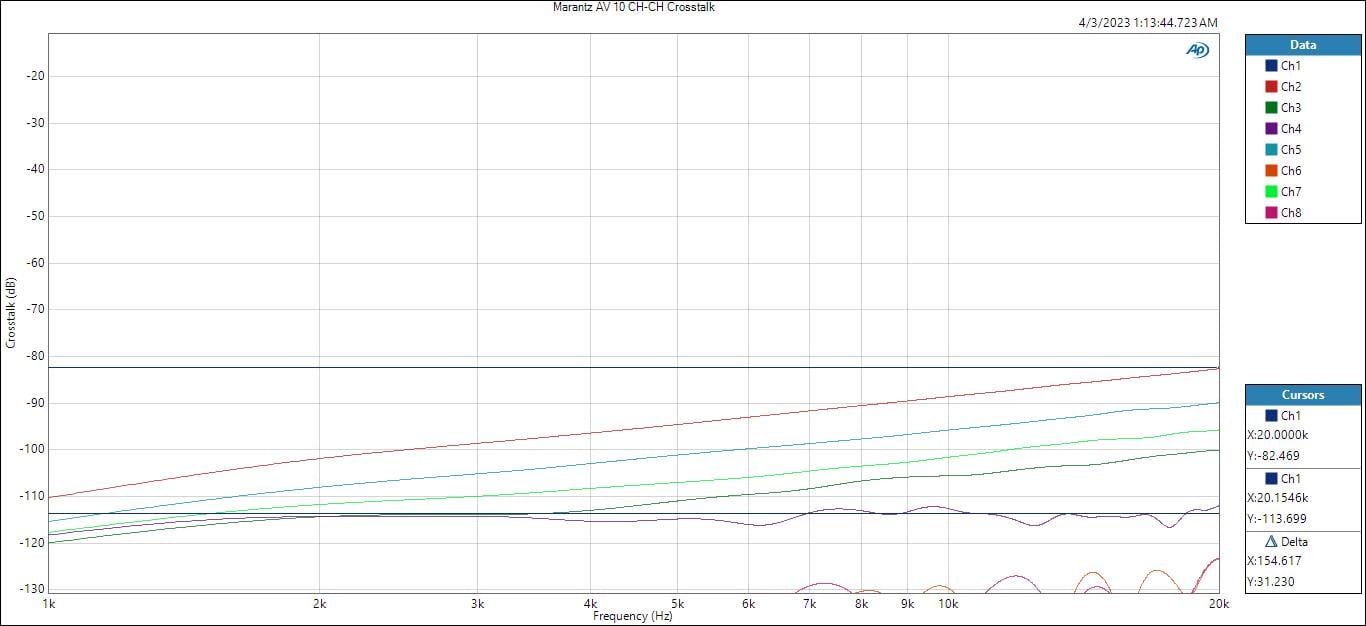The width and height of the screenshot is (1366, 626).
Task: Click the purple Ch4 legend swatch
Action: point(1271,129)
